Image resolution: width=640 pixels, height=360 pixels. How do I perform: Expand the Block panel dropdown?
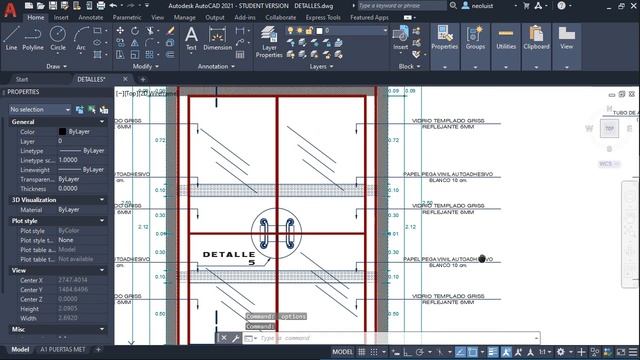coord(409,66)
